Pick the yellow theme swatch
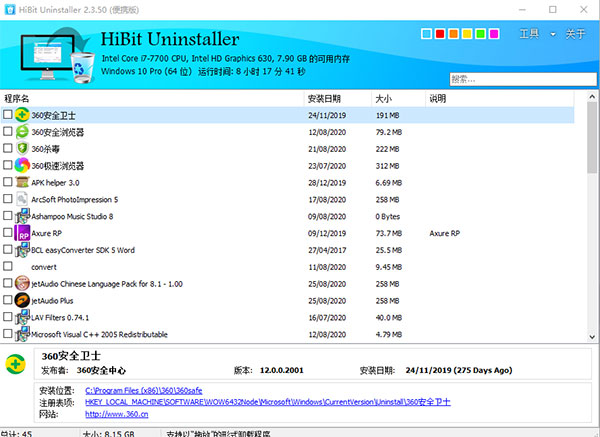Viewport: 600px width, 437px height. pyautogui.click(x=467, y=34)
